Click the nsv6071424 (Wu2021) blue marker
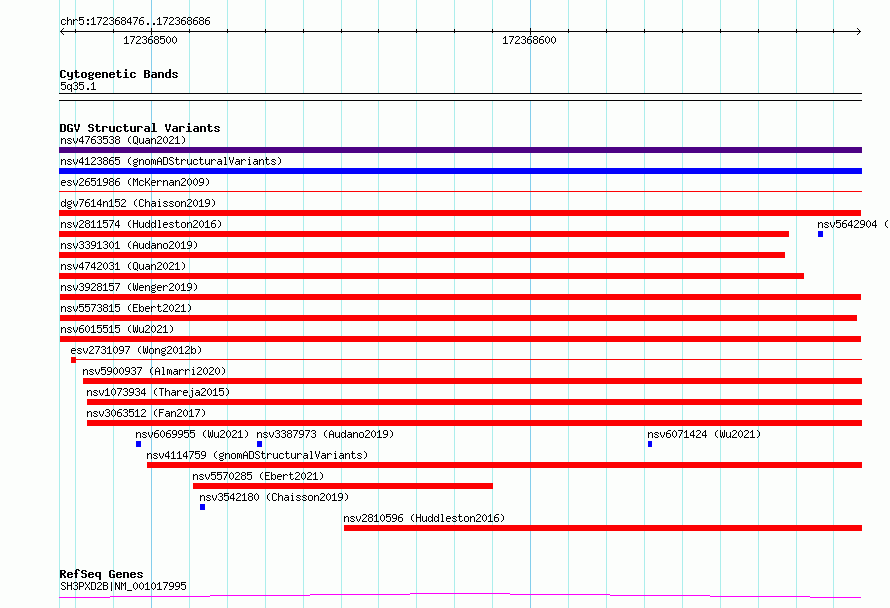 (x=650, y=444)
